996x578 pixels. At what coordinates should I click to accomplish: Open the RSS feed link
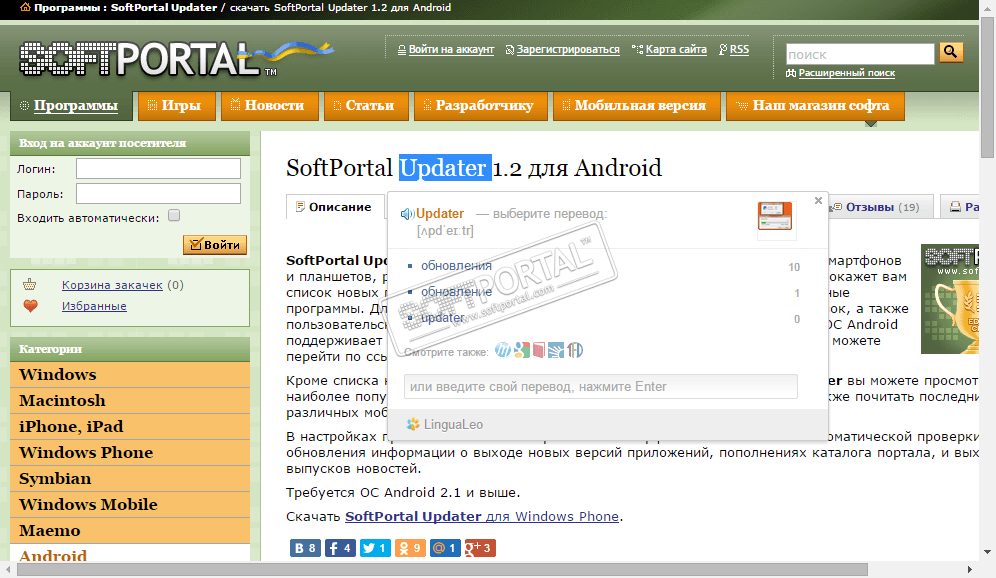[x=739, y=50]
